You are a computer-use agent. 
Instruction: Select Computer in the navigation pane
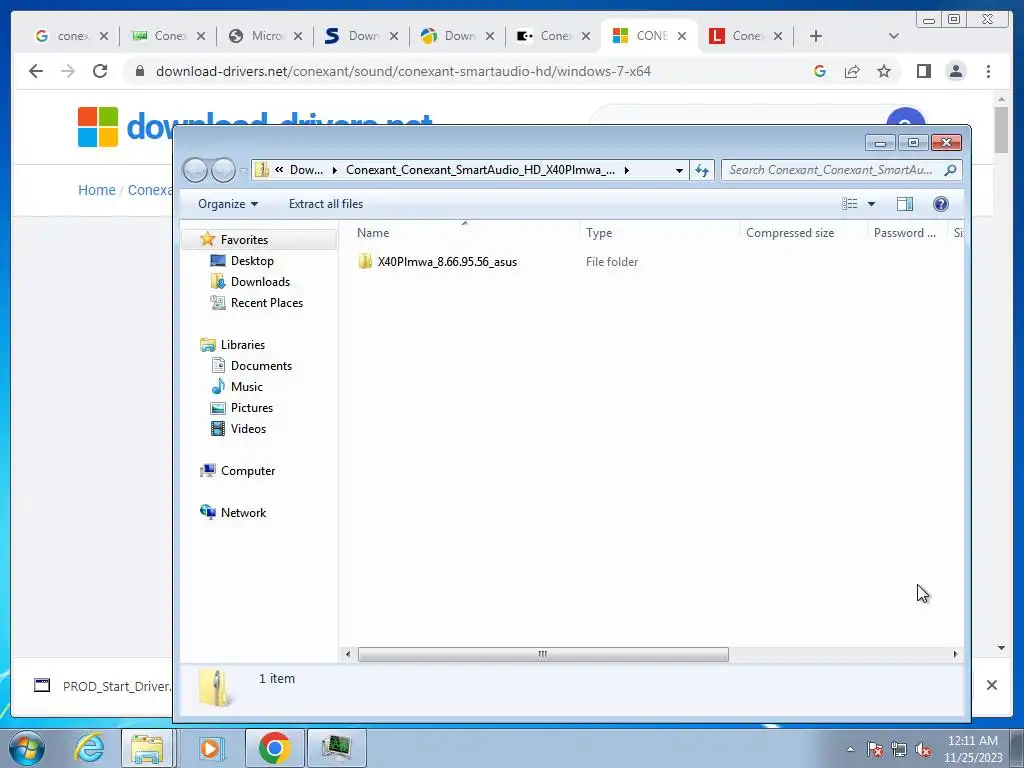pos(248,471)
